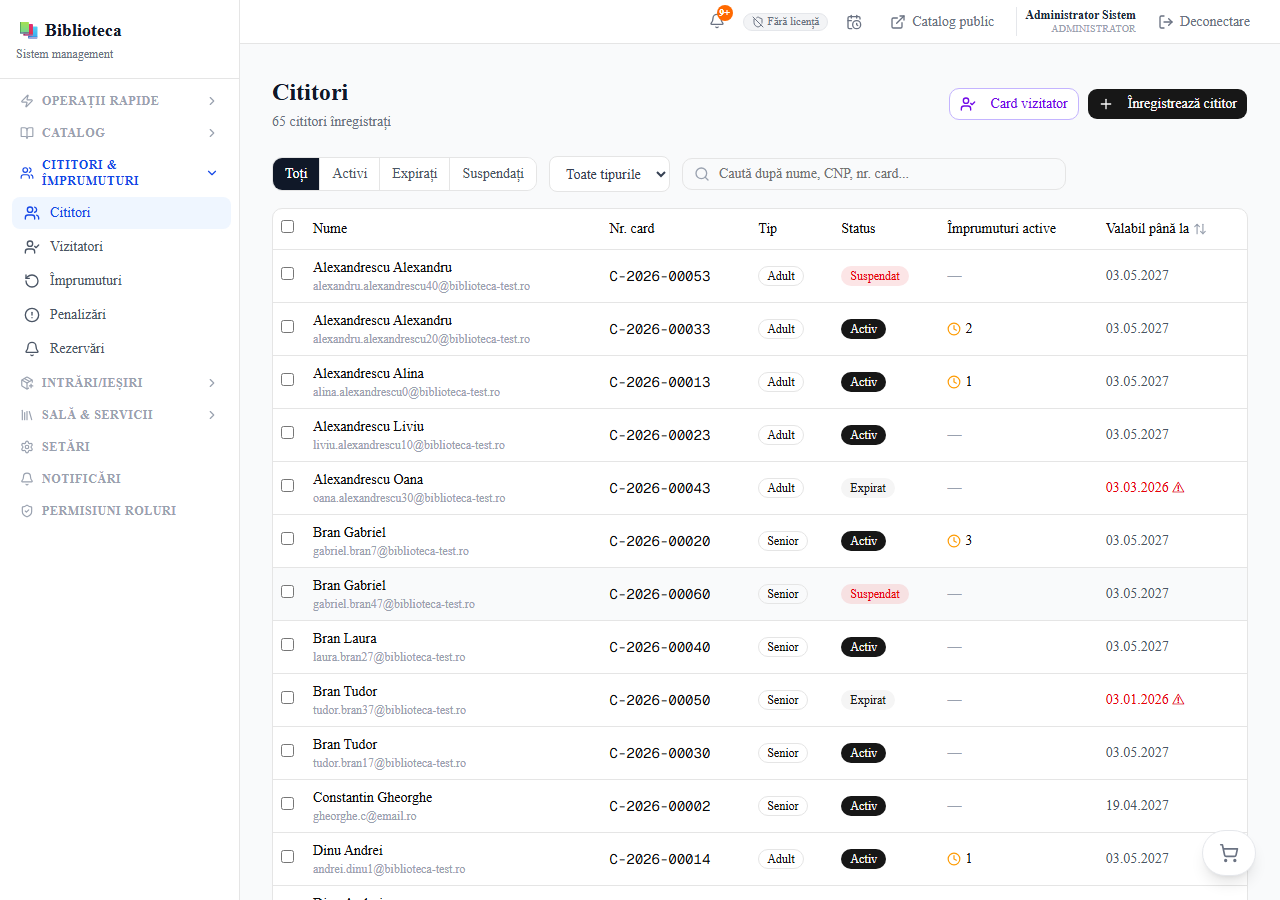The width and height of the screenshot is (1280, 900).
Task: Open SETĂRI via the gear icon
Action: [x=27, y=447]
